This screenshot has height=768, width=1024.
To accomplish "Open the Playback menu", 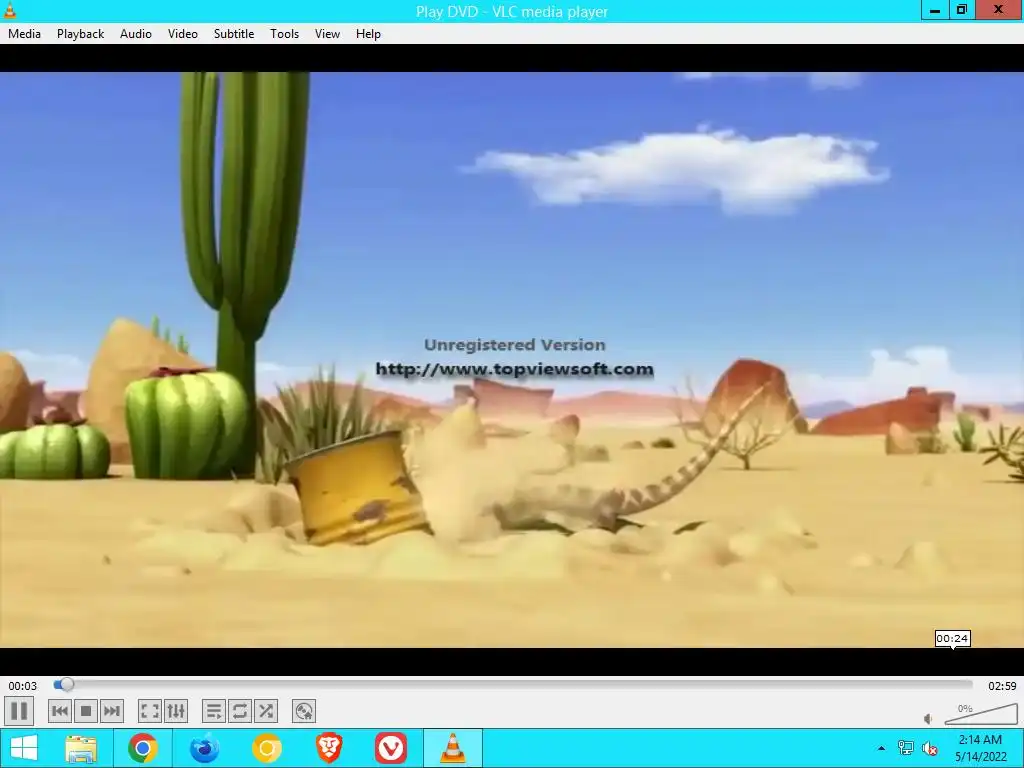I will 80,34.
